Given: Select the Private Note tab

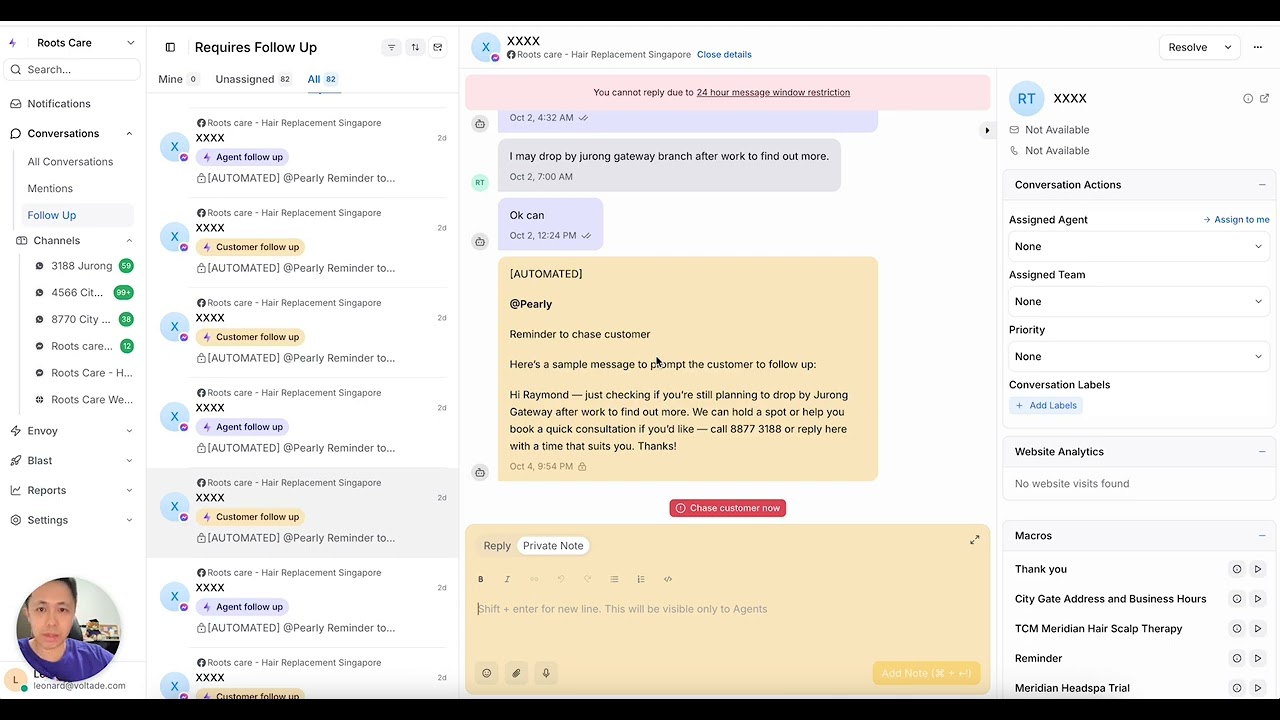Looking at the screenshot, I should (x=553, y=546).
